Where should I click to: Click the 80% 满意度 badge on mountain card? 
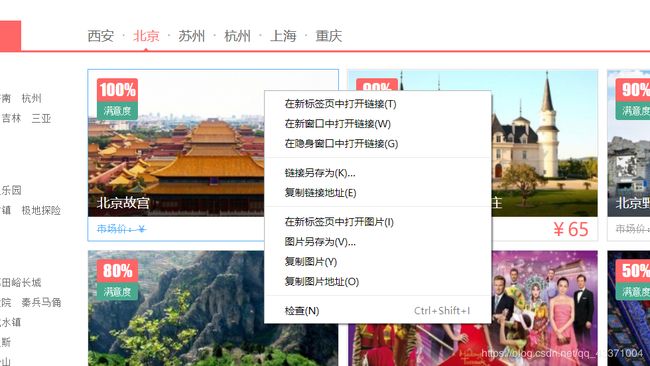click(x=117, y=280)
